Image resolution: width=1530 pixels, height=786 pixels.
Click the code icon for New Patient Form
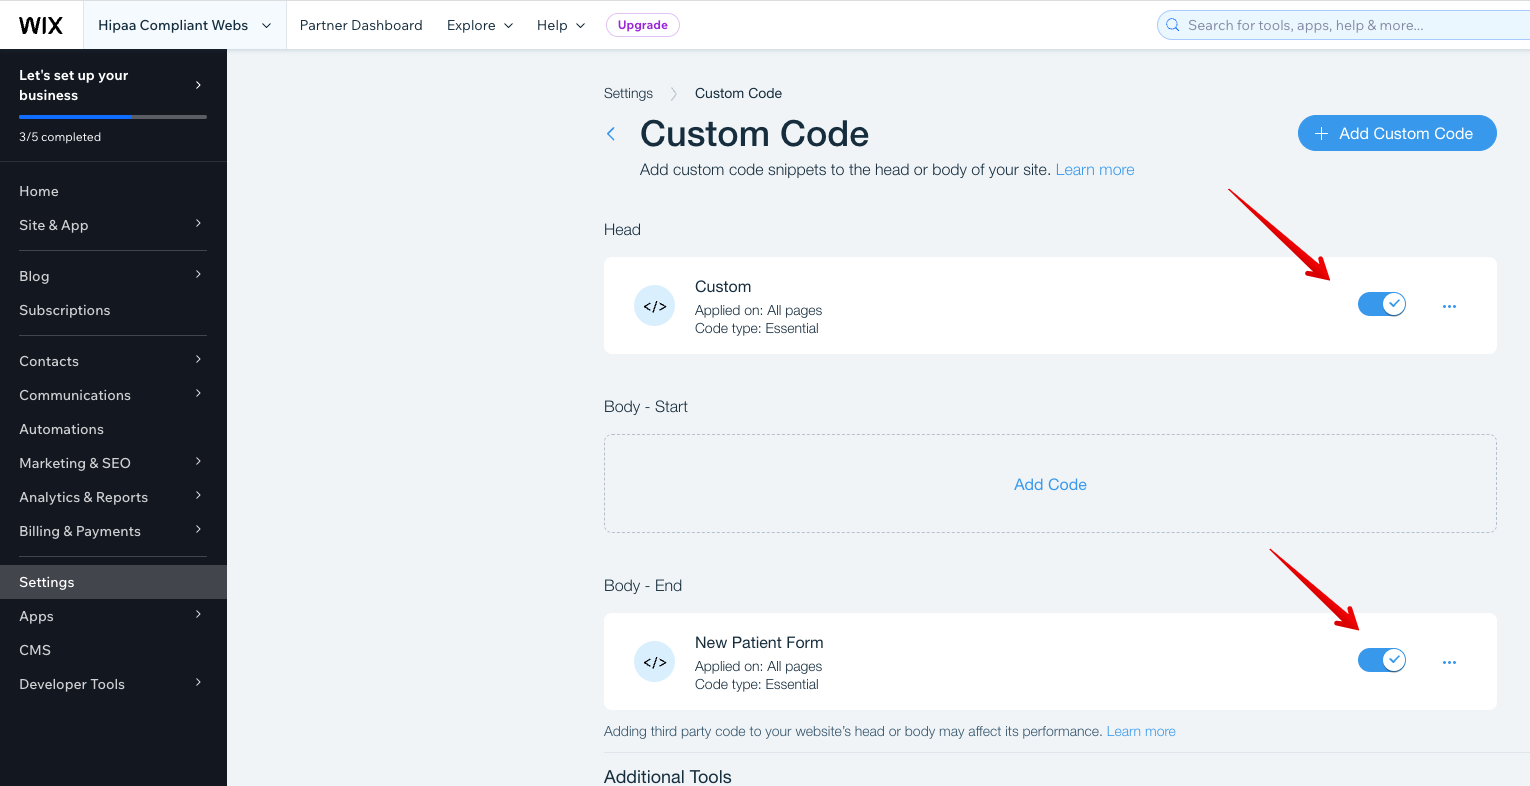tap(655, 662)
